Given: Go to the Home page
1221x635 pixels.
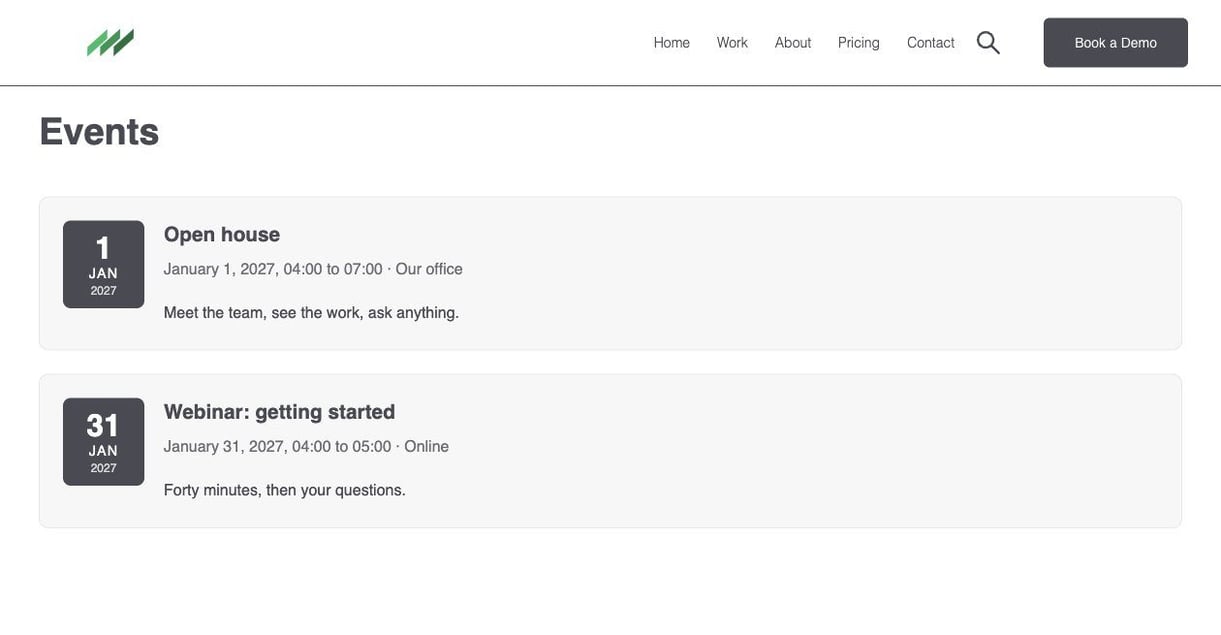Looking at the screenshot, I should 672,43.
